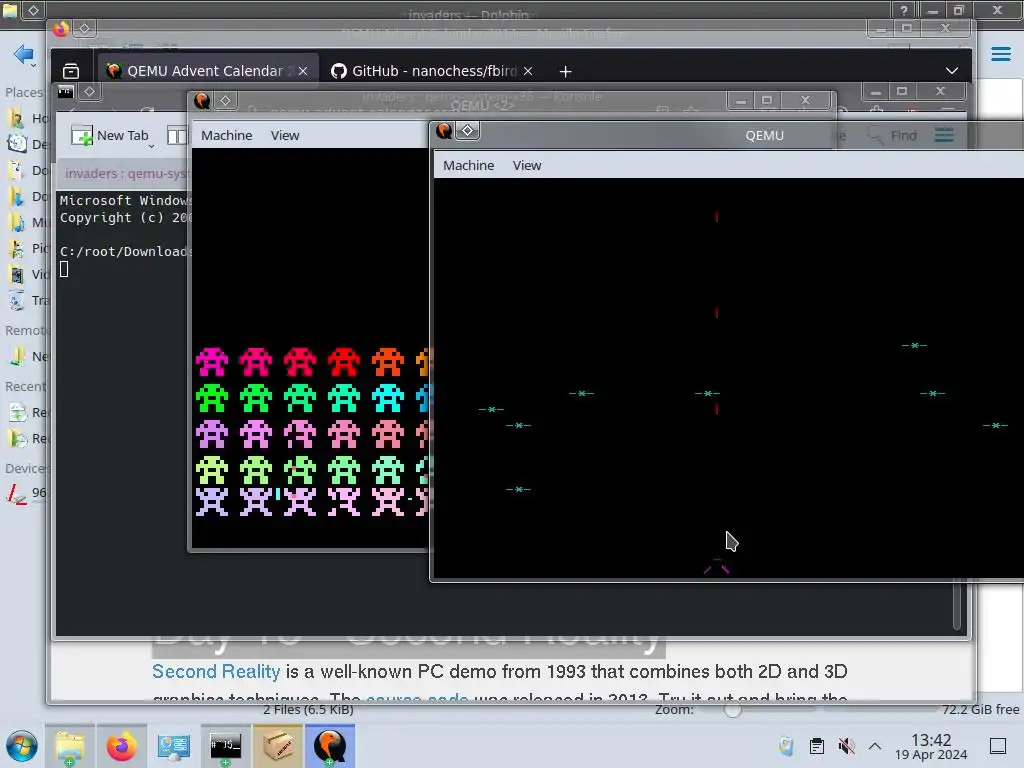Close the QEMU Advent Calendar tab

click(x=303, y=71)
